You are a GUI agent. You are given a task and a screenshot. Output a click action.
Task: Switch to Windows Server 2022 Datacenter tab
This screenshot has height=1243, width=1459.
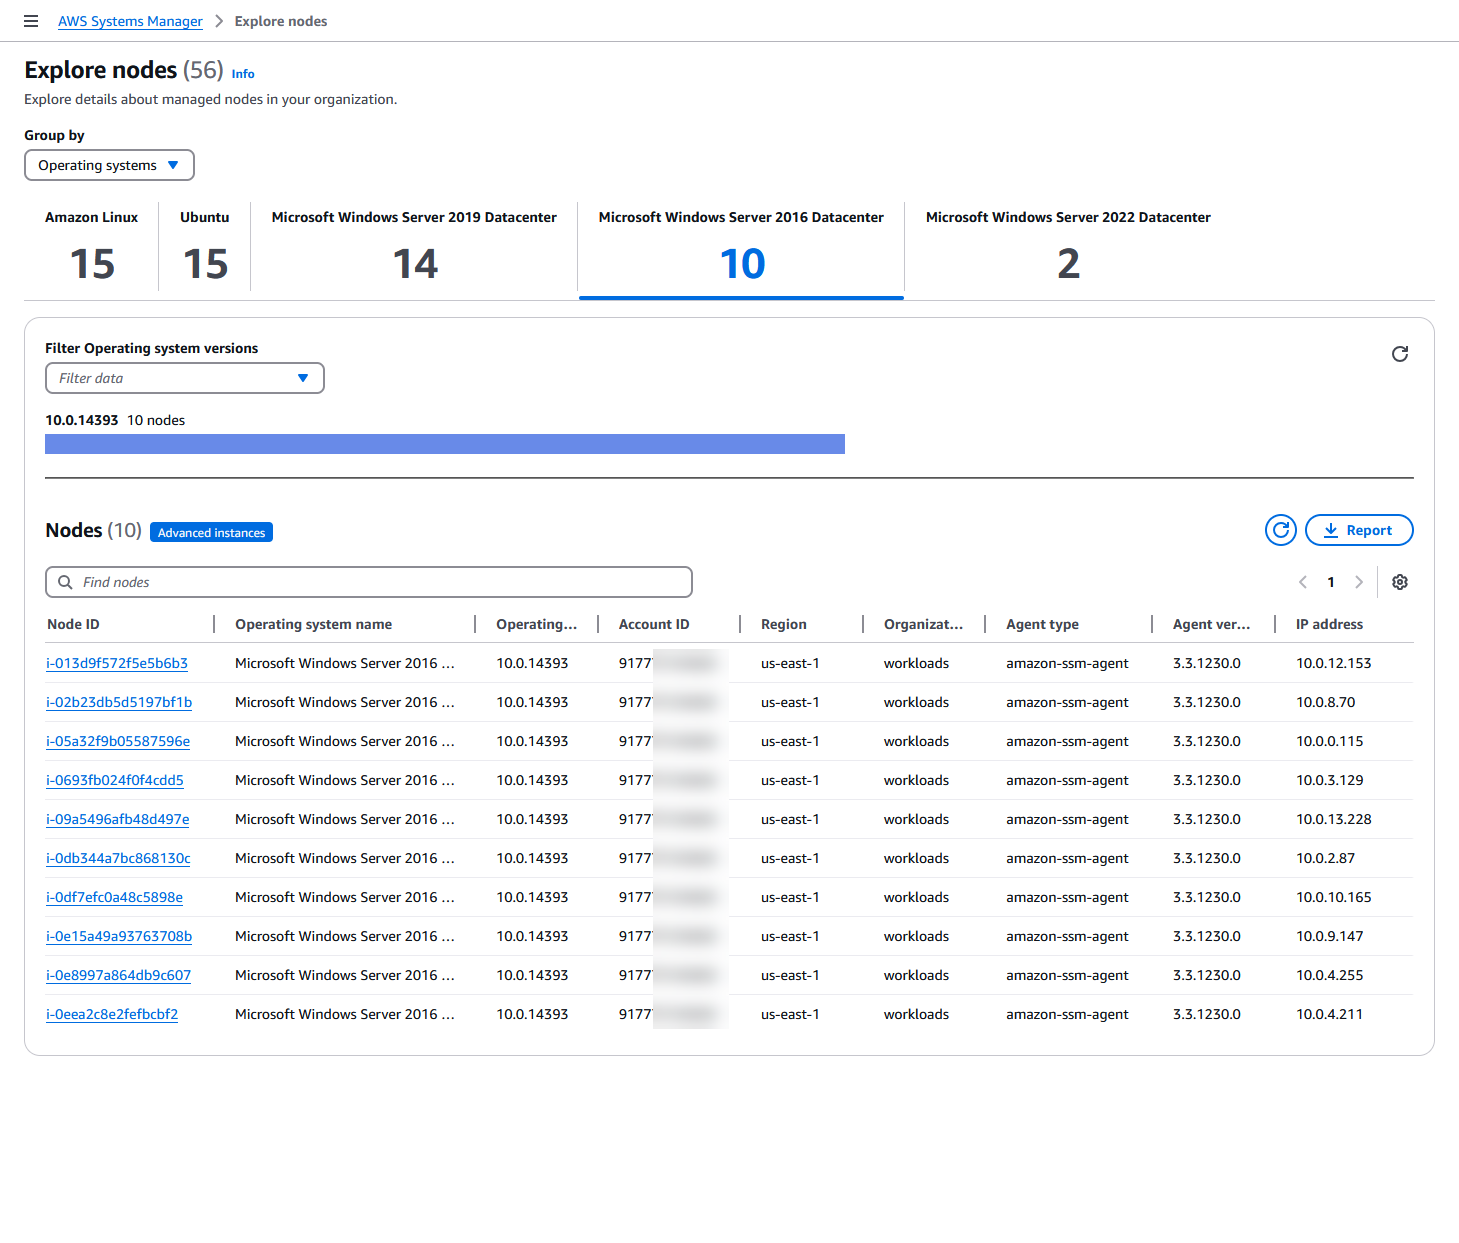pos(1067,247)
